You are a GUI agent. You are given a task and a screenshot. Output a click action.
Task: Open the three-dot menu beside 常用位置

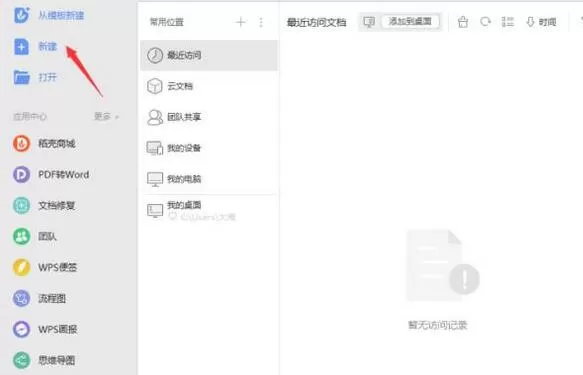pos(261,22)
